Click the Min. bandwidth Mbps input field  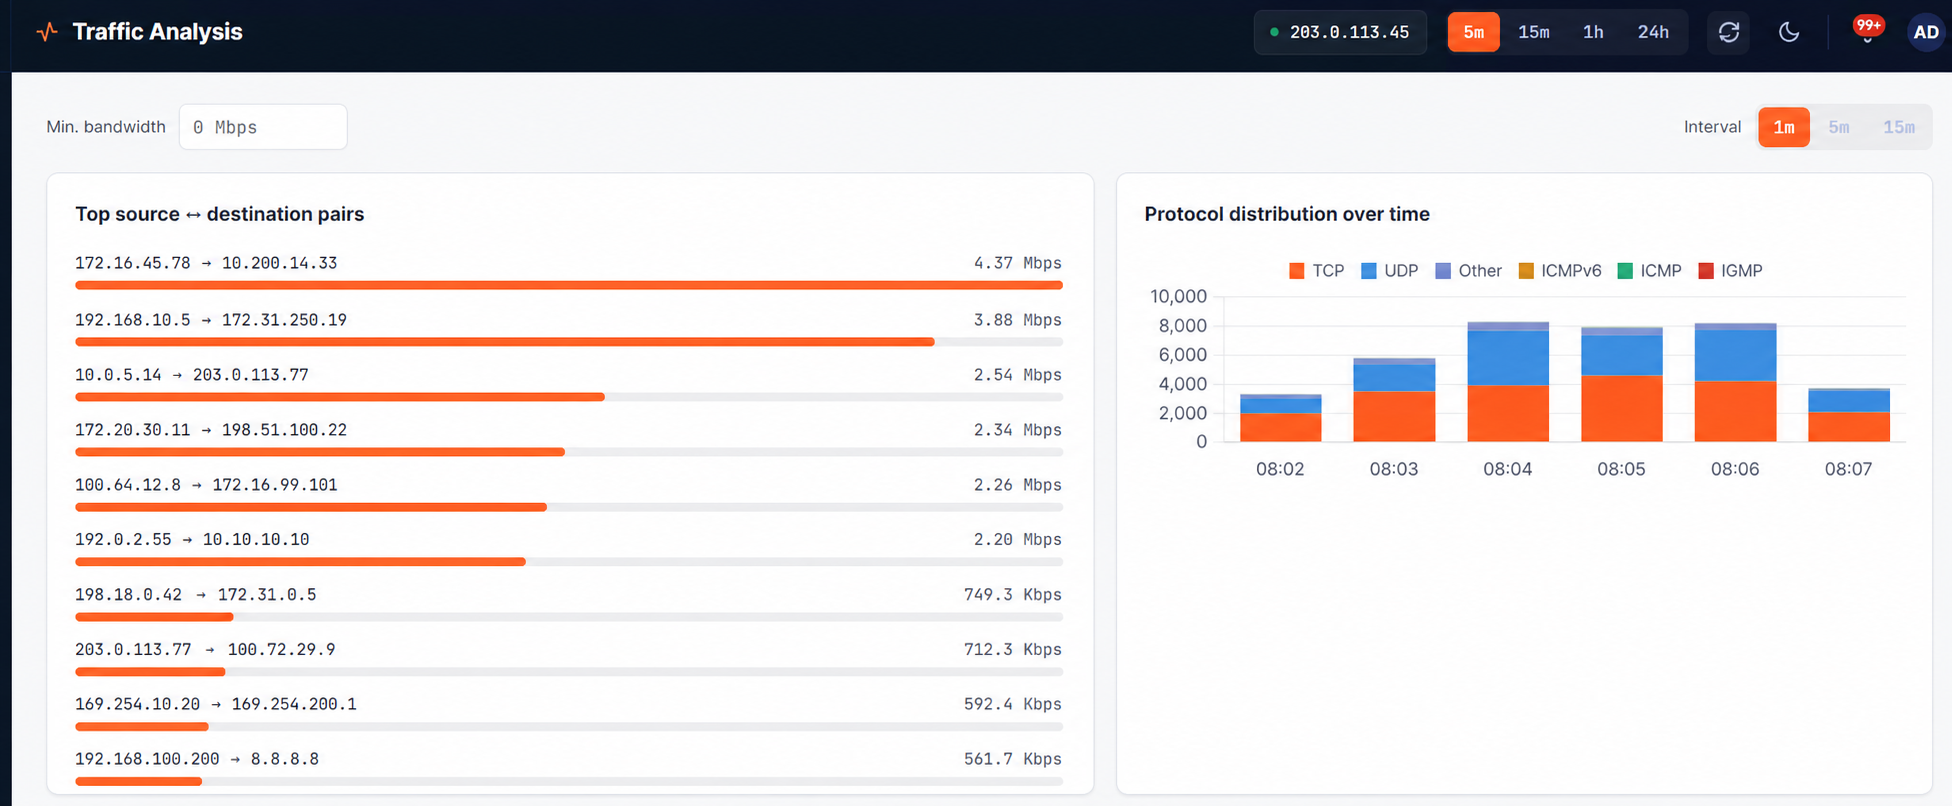(x=263, y=127)
